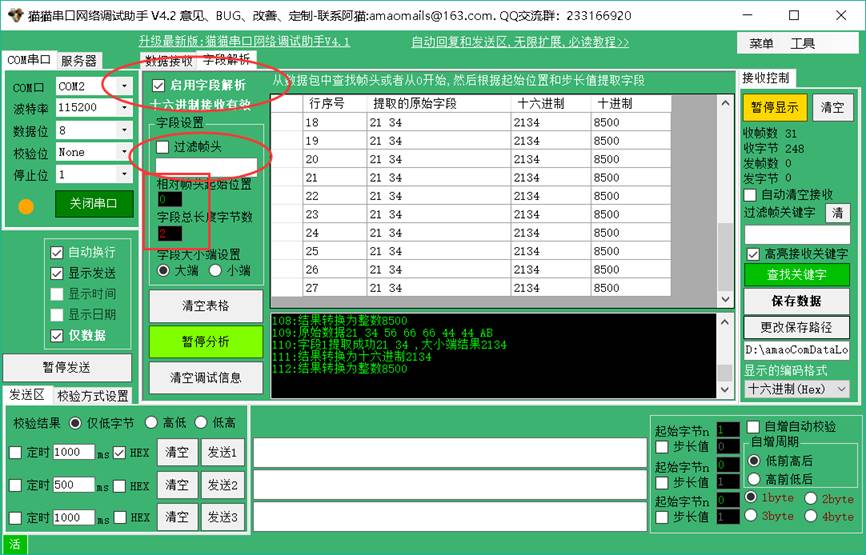866x555 pixels.
Task: Expand the COM口 dropdown showing COM2
Action: pyautogui.click(x=124, y=86)
